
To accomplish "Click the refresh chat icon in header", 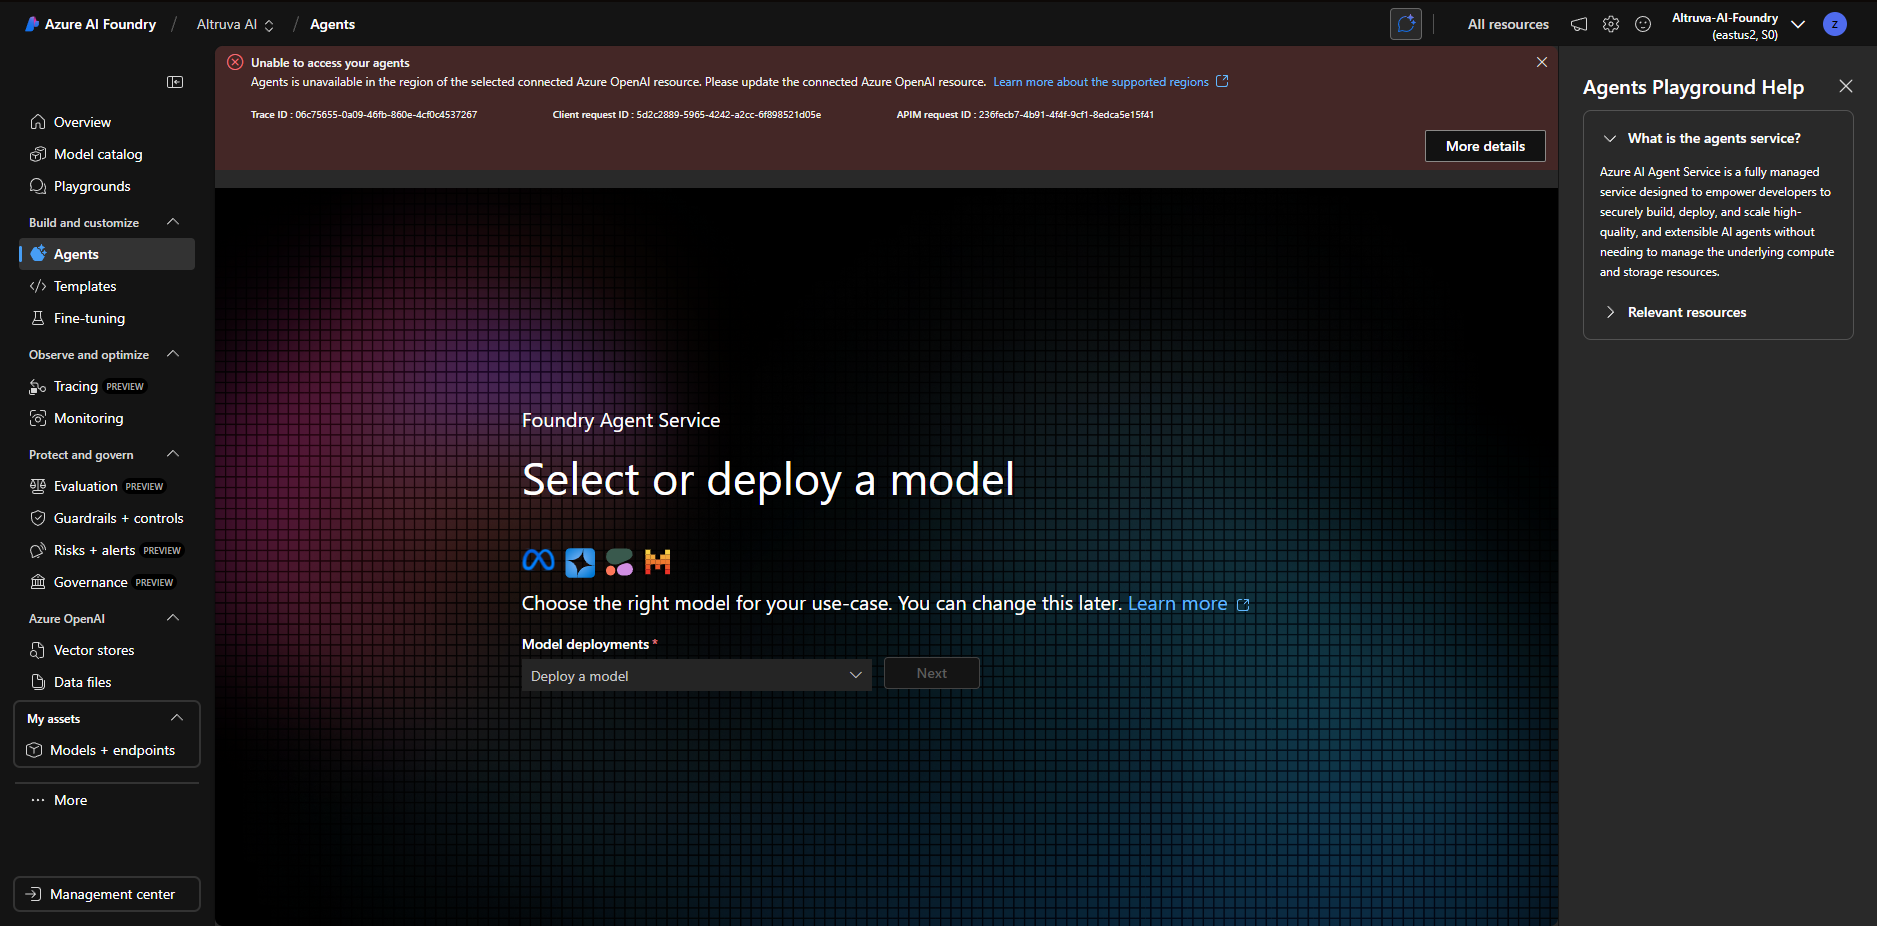I will pyautogui.click(x=1406, y=24).
